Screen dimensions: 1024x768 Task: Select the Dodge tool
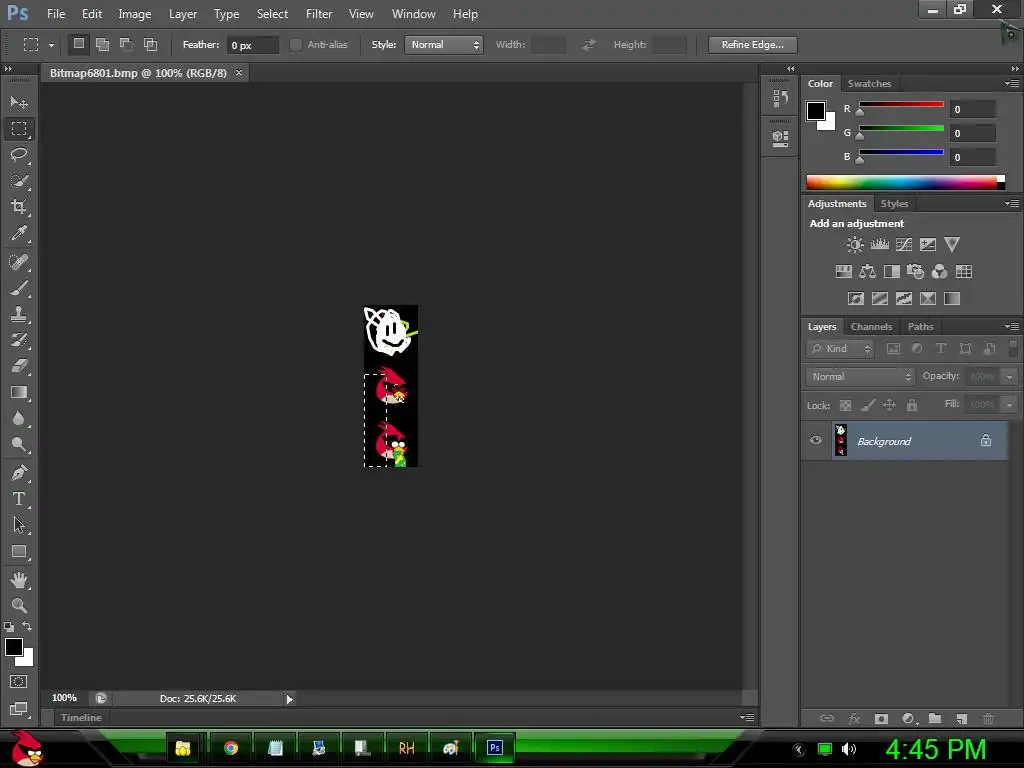click(19, 445)
